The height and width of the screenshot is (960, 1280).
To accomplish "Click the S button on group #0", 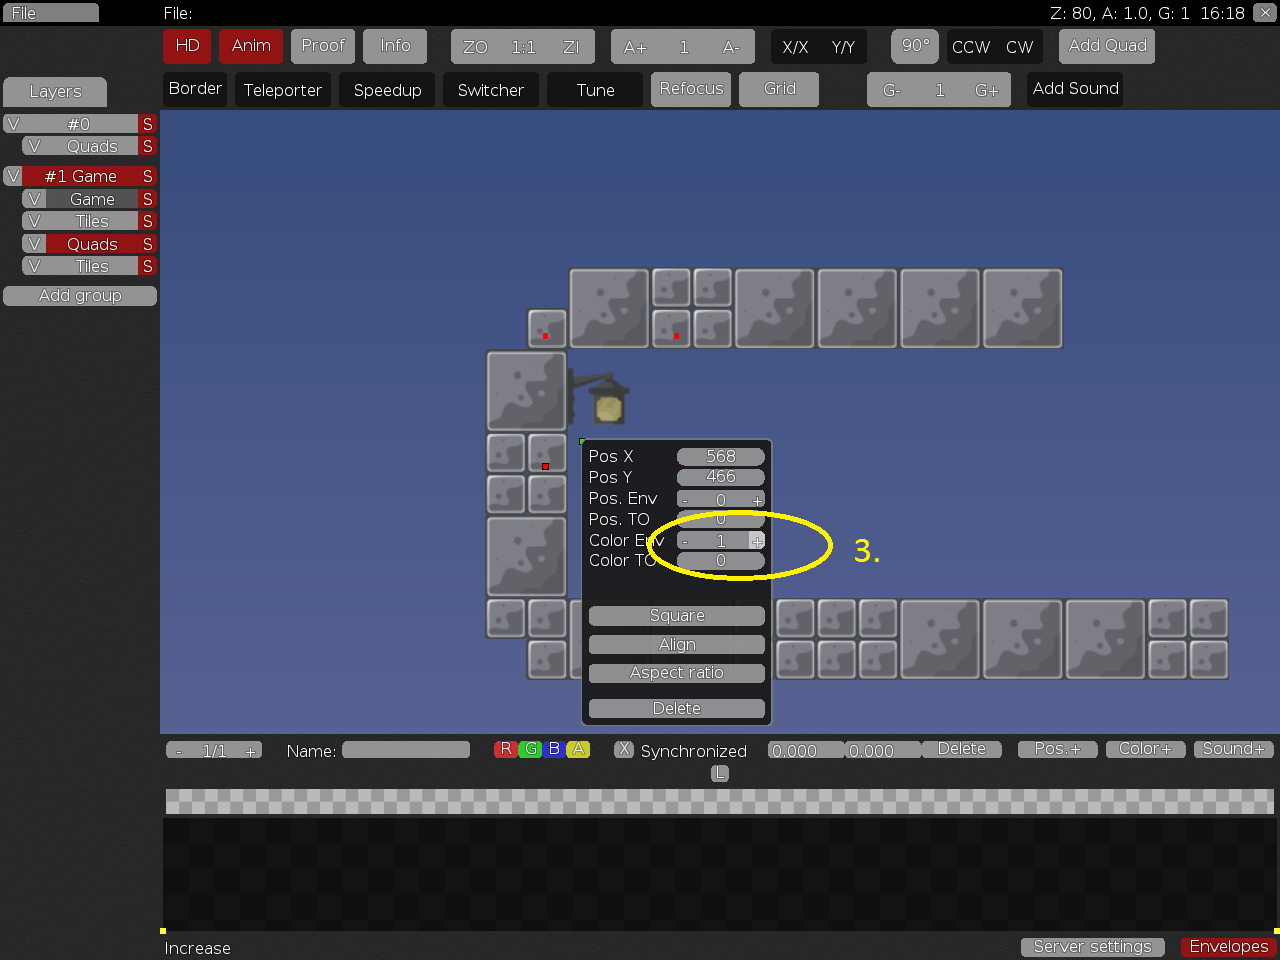I will (x=148, y=124).
